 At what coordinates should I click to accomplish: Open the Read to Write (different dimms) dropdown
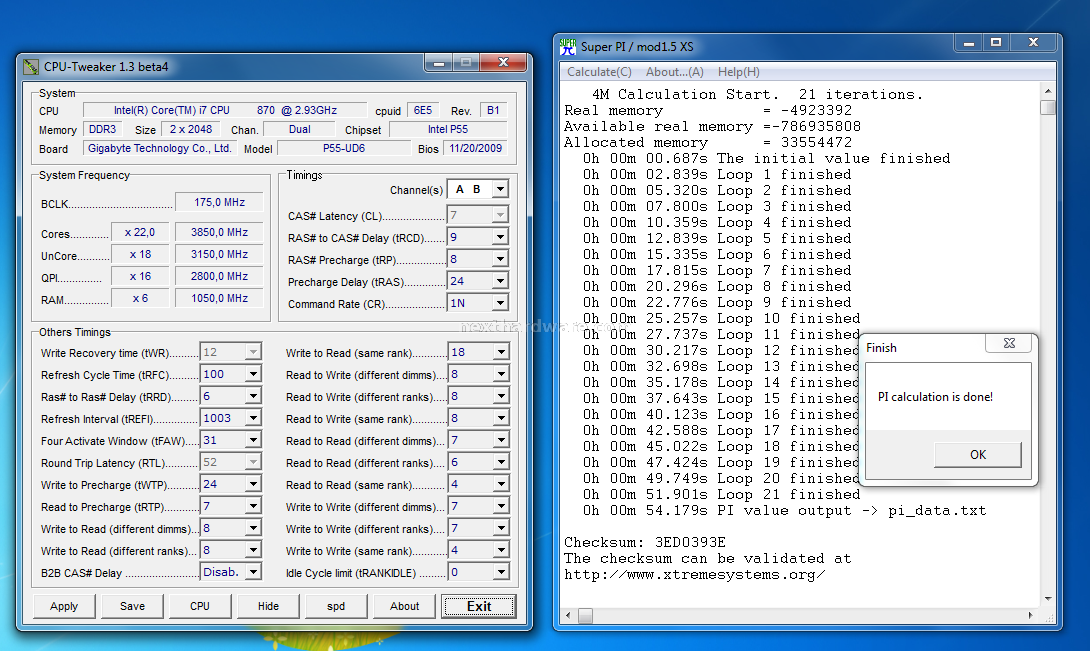point(501,374)
